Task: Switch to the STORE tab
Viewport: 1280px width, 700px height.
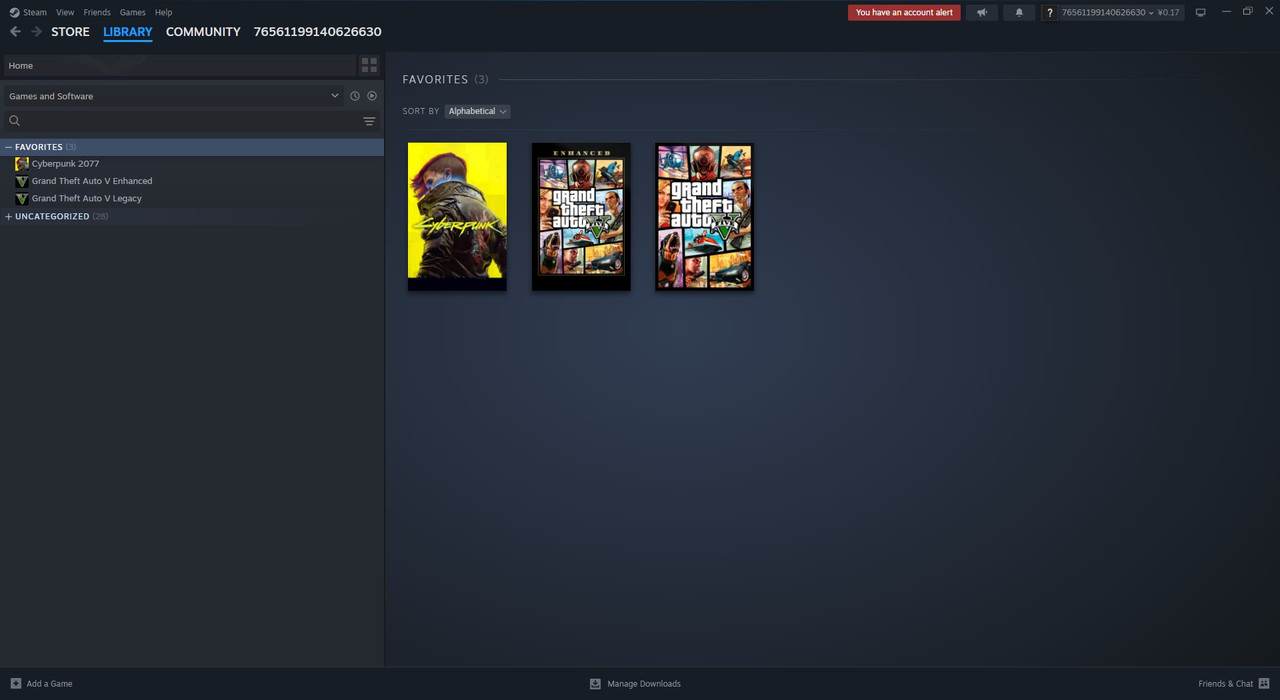Action: (70, 32)
